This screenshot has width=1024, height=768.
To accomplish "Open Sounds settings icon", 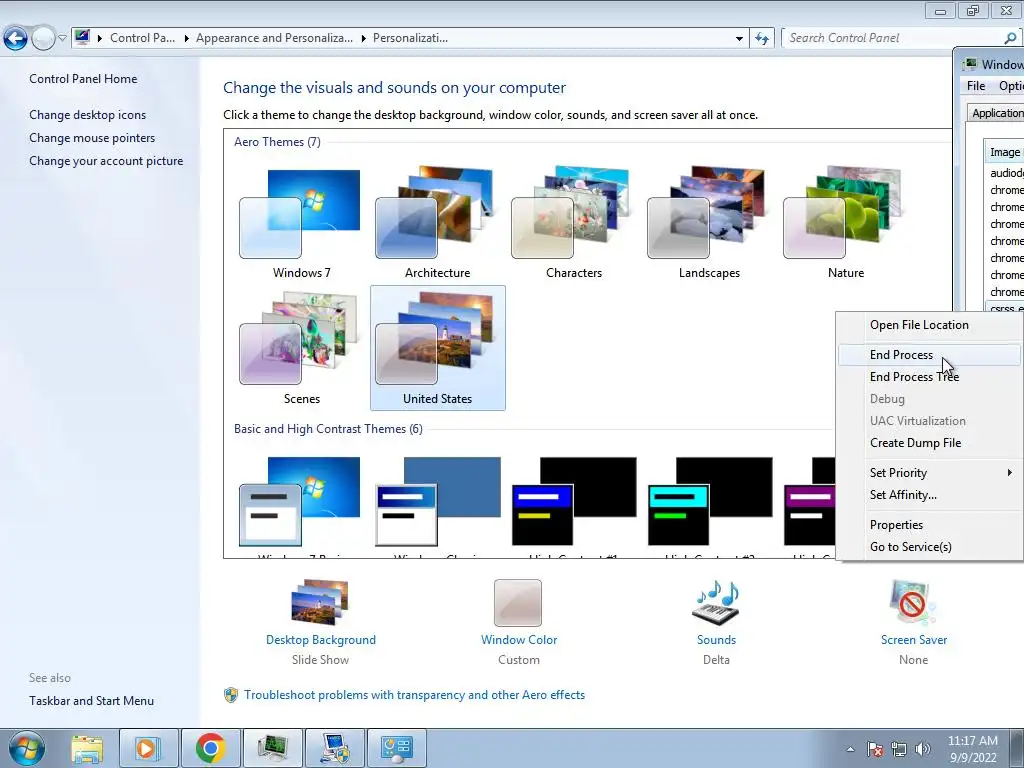I will pos(716,602).
